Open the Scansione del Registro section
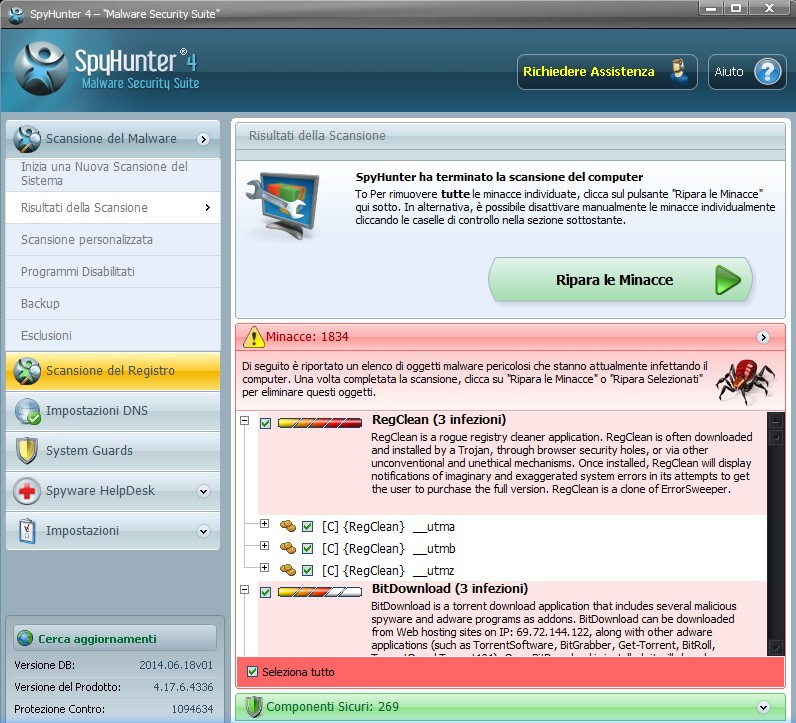Screen dimensions: 796x723 (113, 371)
